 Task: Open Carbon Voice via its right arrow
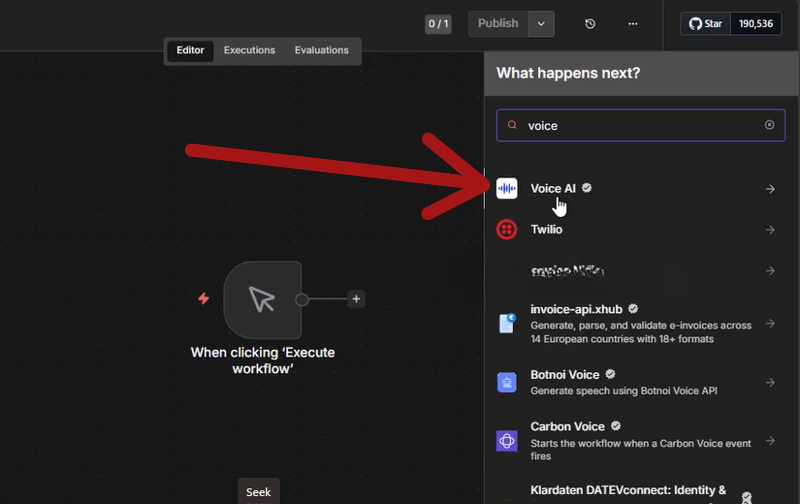[770, 440]
